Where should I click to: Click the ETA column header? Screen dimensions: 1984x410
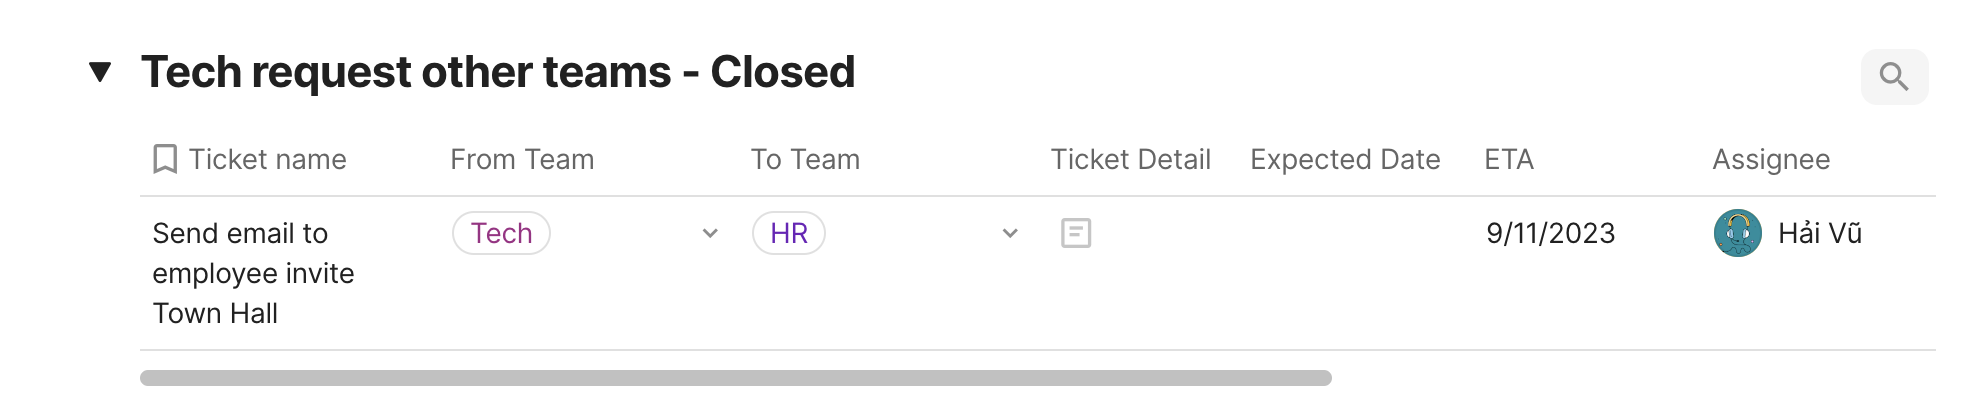(1509, 159)
